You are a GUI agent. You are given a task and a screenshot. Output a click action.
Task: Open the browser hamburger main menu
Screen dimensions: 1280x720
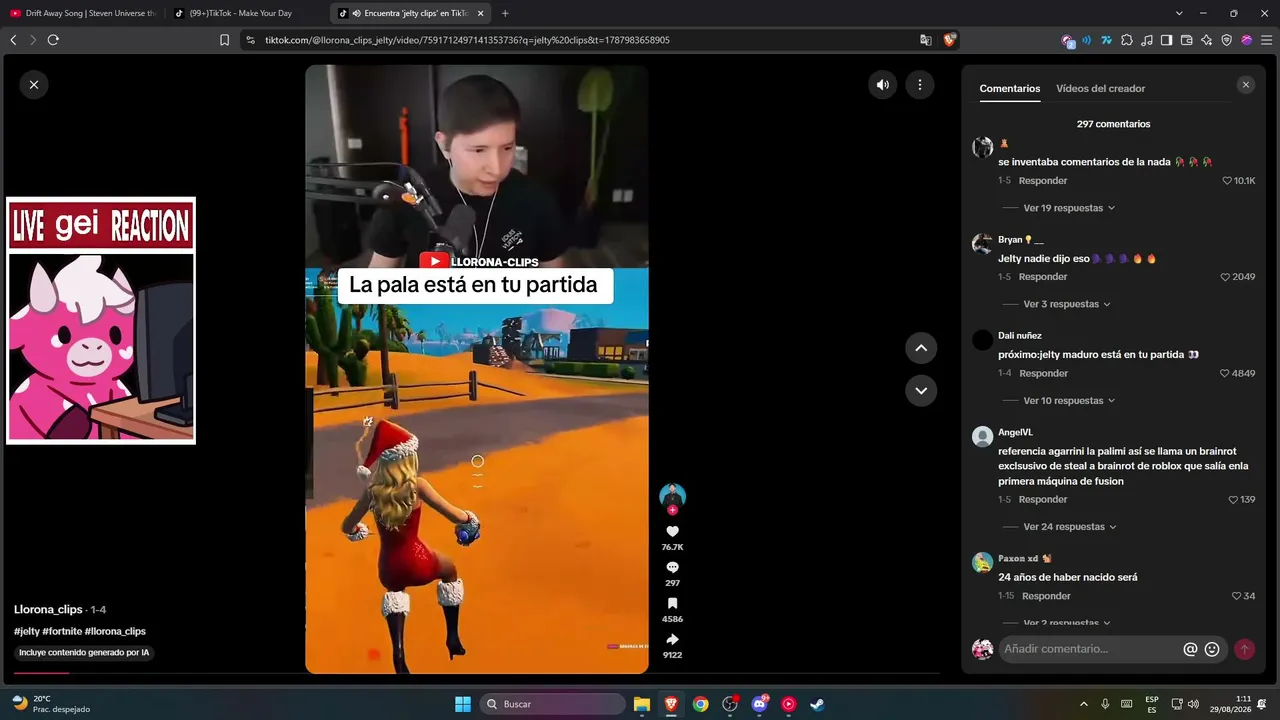pos(1265,40)
